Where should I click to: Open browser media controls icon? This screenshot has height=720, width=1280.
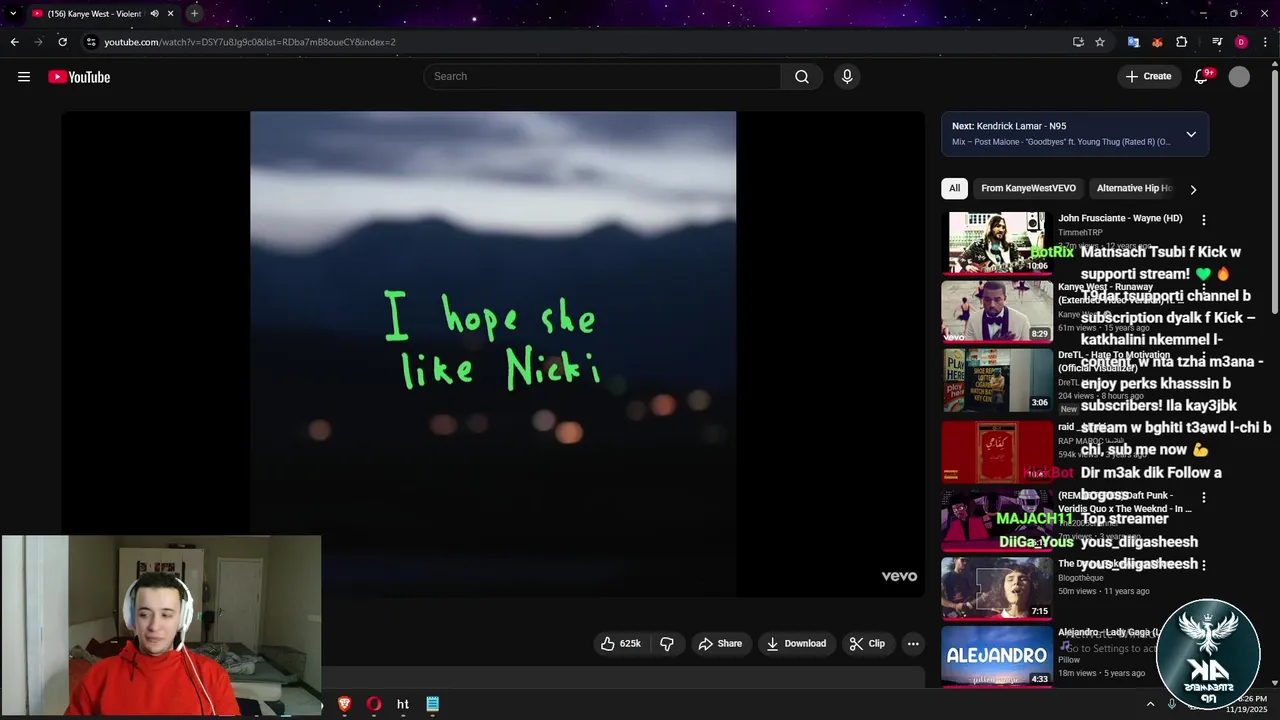[1217, 42]
